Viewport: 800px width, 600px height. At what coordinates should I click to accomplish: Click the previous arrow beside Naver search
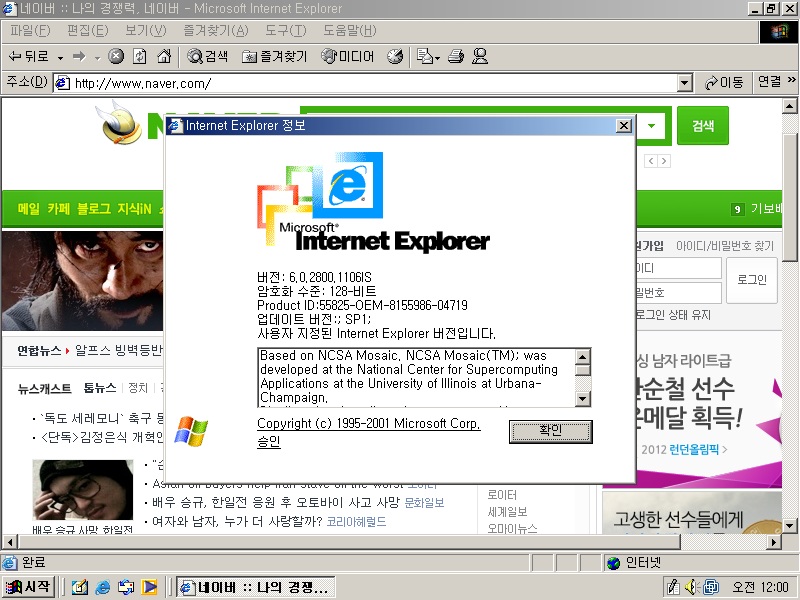point(651,161)
